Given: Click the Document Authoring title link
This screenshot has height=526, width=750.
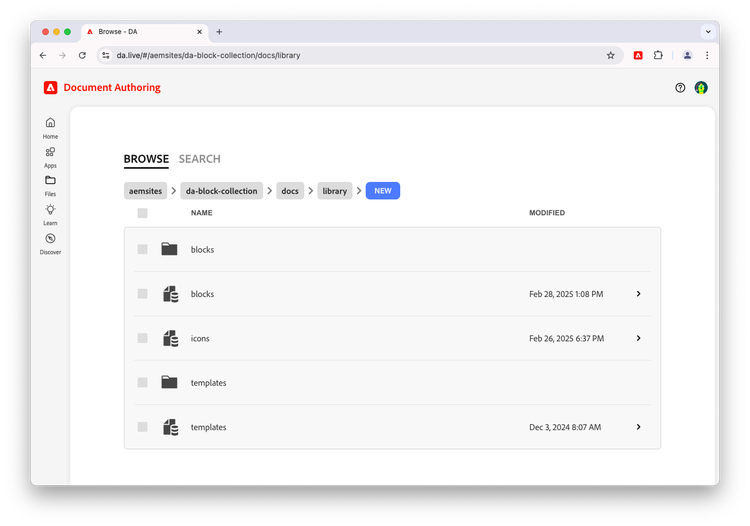Looking at the screenshot, I should coord(112,88).
